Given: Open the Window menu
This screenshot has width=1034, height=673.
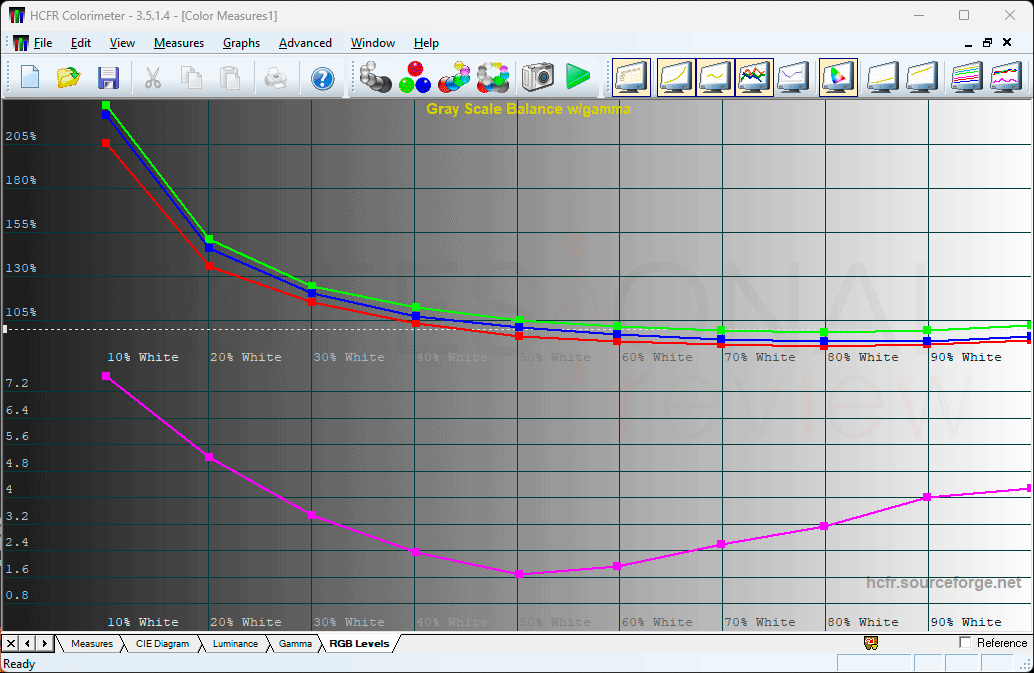Looking at the screenshot, I should [373, 43].
